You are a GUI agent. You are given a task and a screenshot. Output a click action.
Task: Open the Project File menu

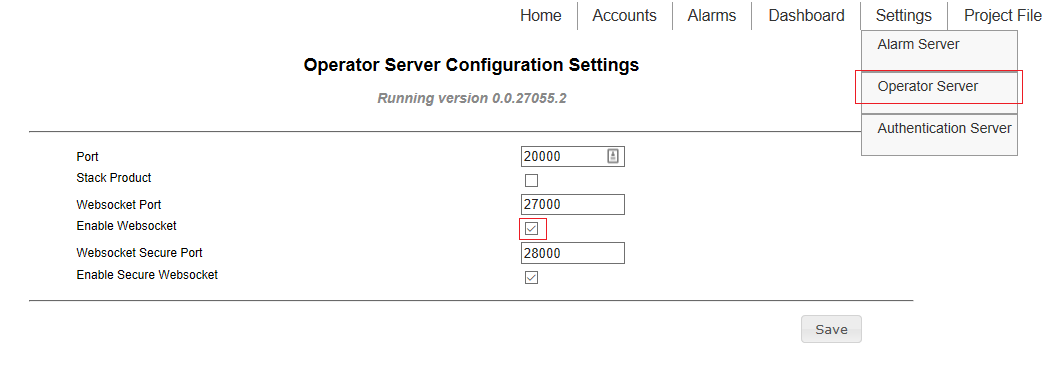[1003, 15]
